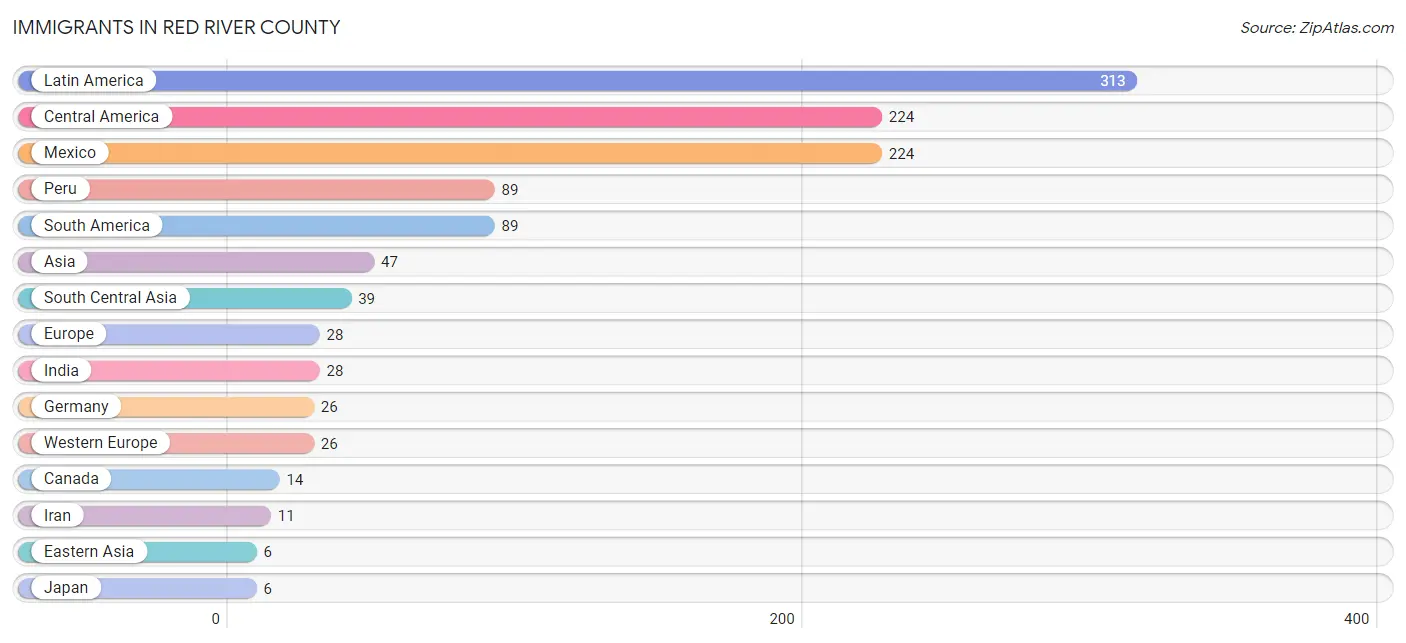
Task: Click the India label
Action: [61, 371]
